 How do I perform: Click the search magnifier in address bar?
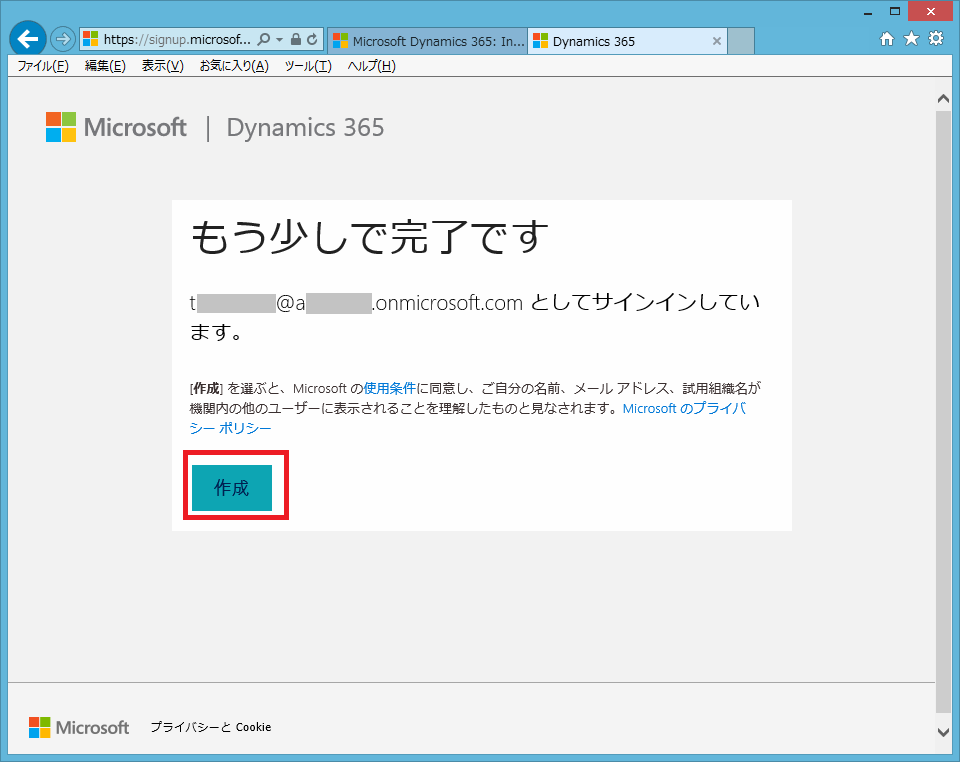tap(263, 40)
